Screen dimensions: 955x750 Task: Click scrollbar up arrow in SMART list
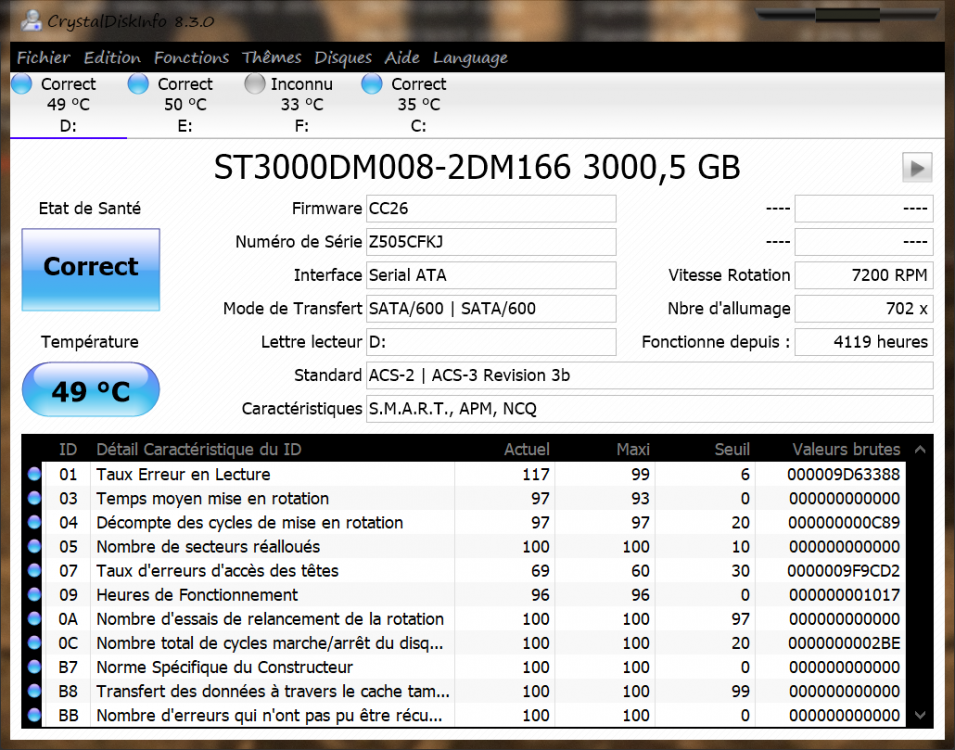pos(921,451)
